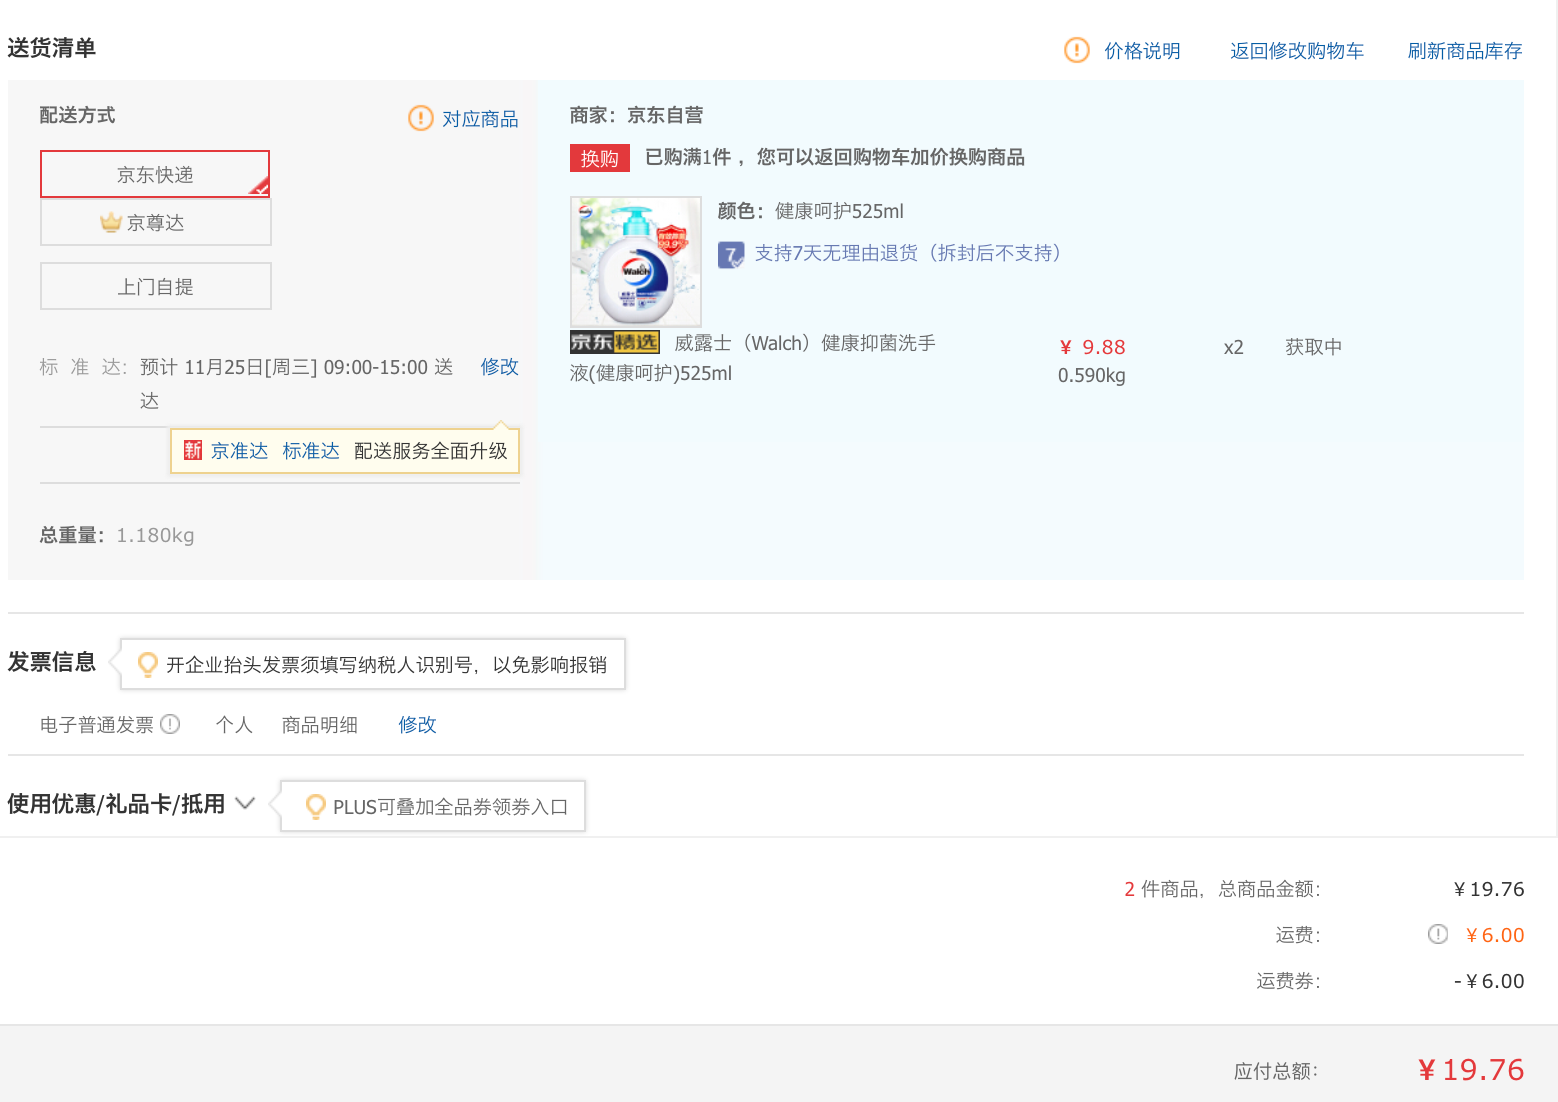Click the shipping fee info icon
Viewport: 1558px width, 1102px height.
[1438, 934]
